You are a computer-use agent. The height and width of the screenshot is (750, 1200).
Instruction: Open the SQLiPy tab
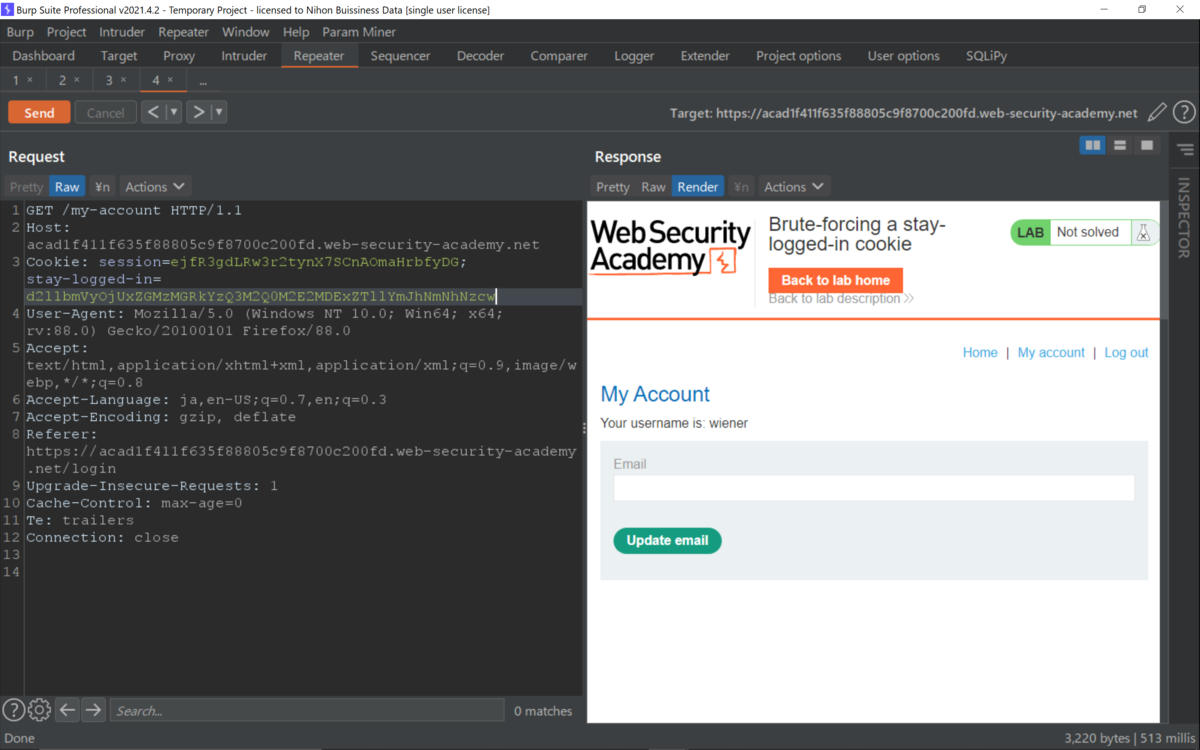986,56
